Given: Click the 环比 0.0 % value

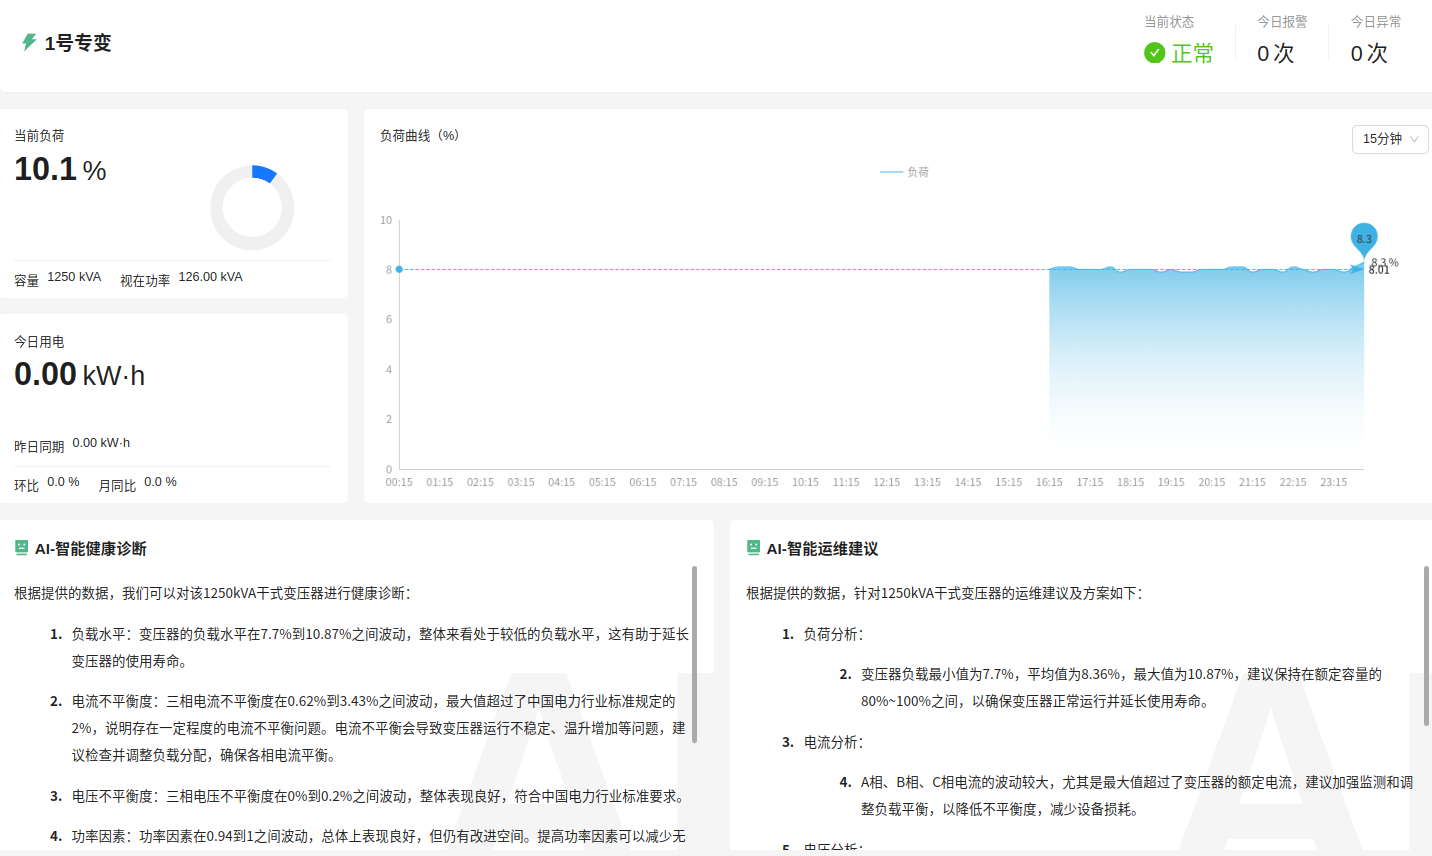Looking at the screenshot, I should click(63, 482).
